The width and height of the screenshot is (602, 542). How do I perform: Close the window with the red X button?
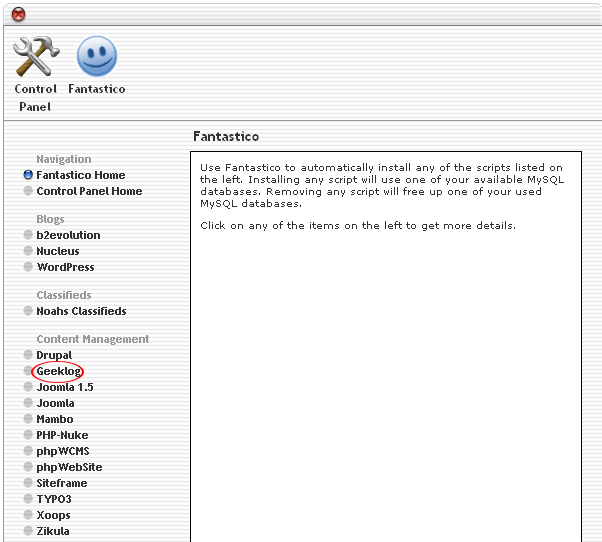(x=18, y=15)
